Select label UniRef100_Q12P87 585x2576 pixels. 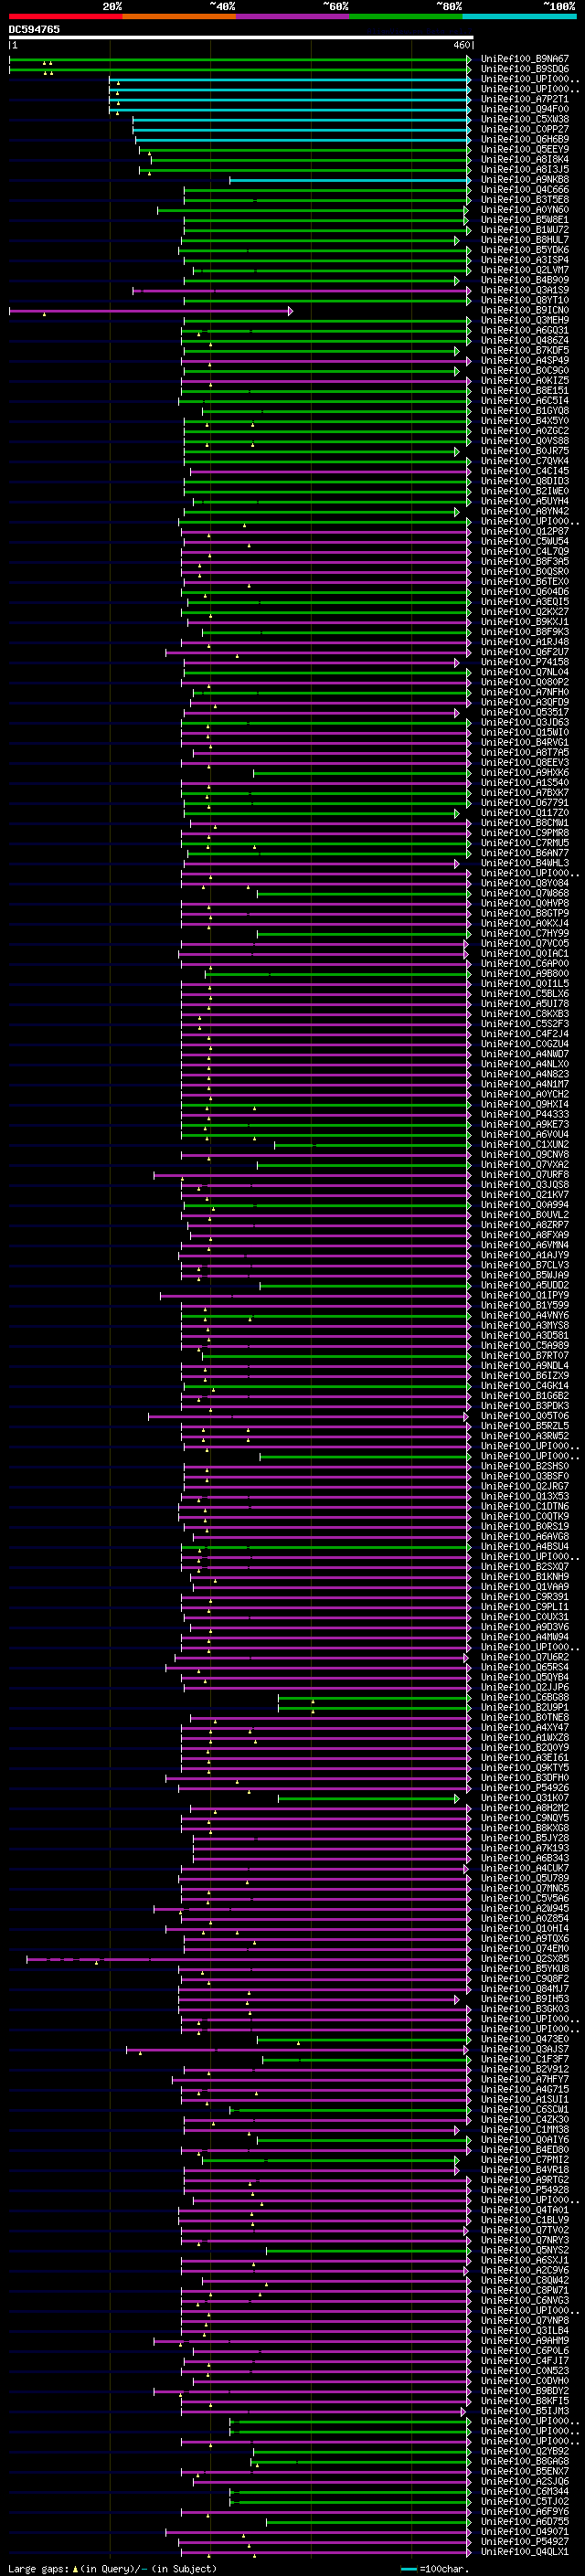click(x=524, y=531)
